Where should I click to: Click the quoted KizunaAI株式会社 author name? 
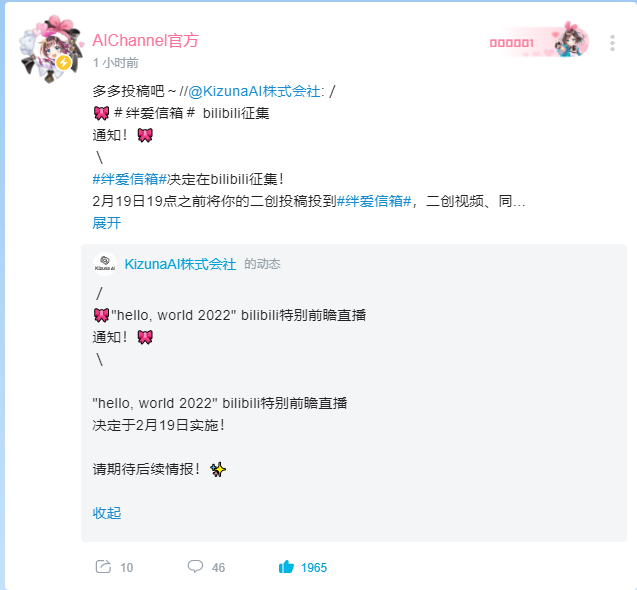click(180, 264)
